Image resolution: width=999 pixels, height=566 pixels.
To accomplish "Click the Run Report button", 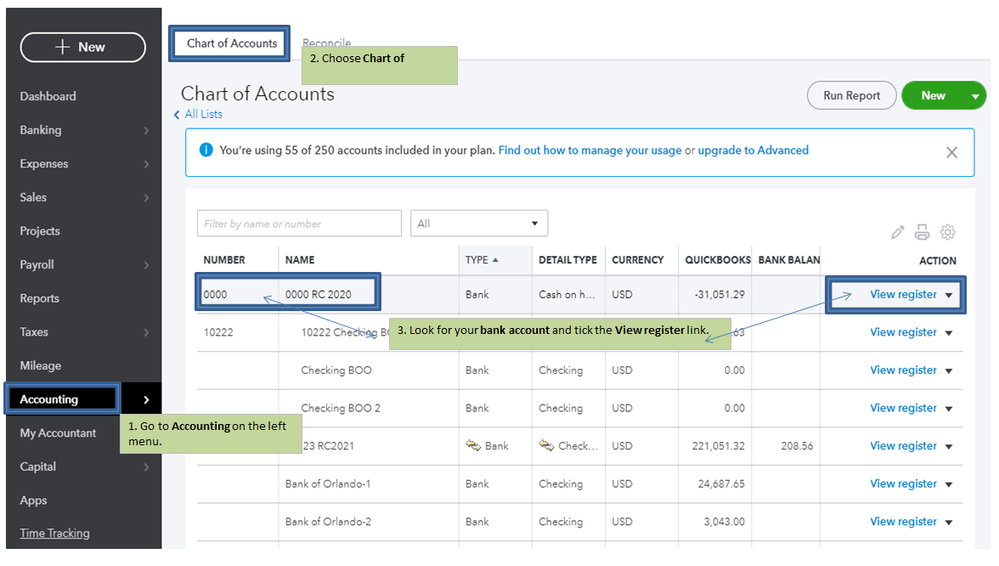I will coord(851,96).
